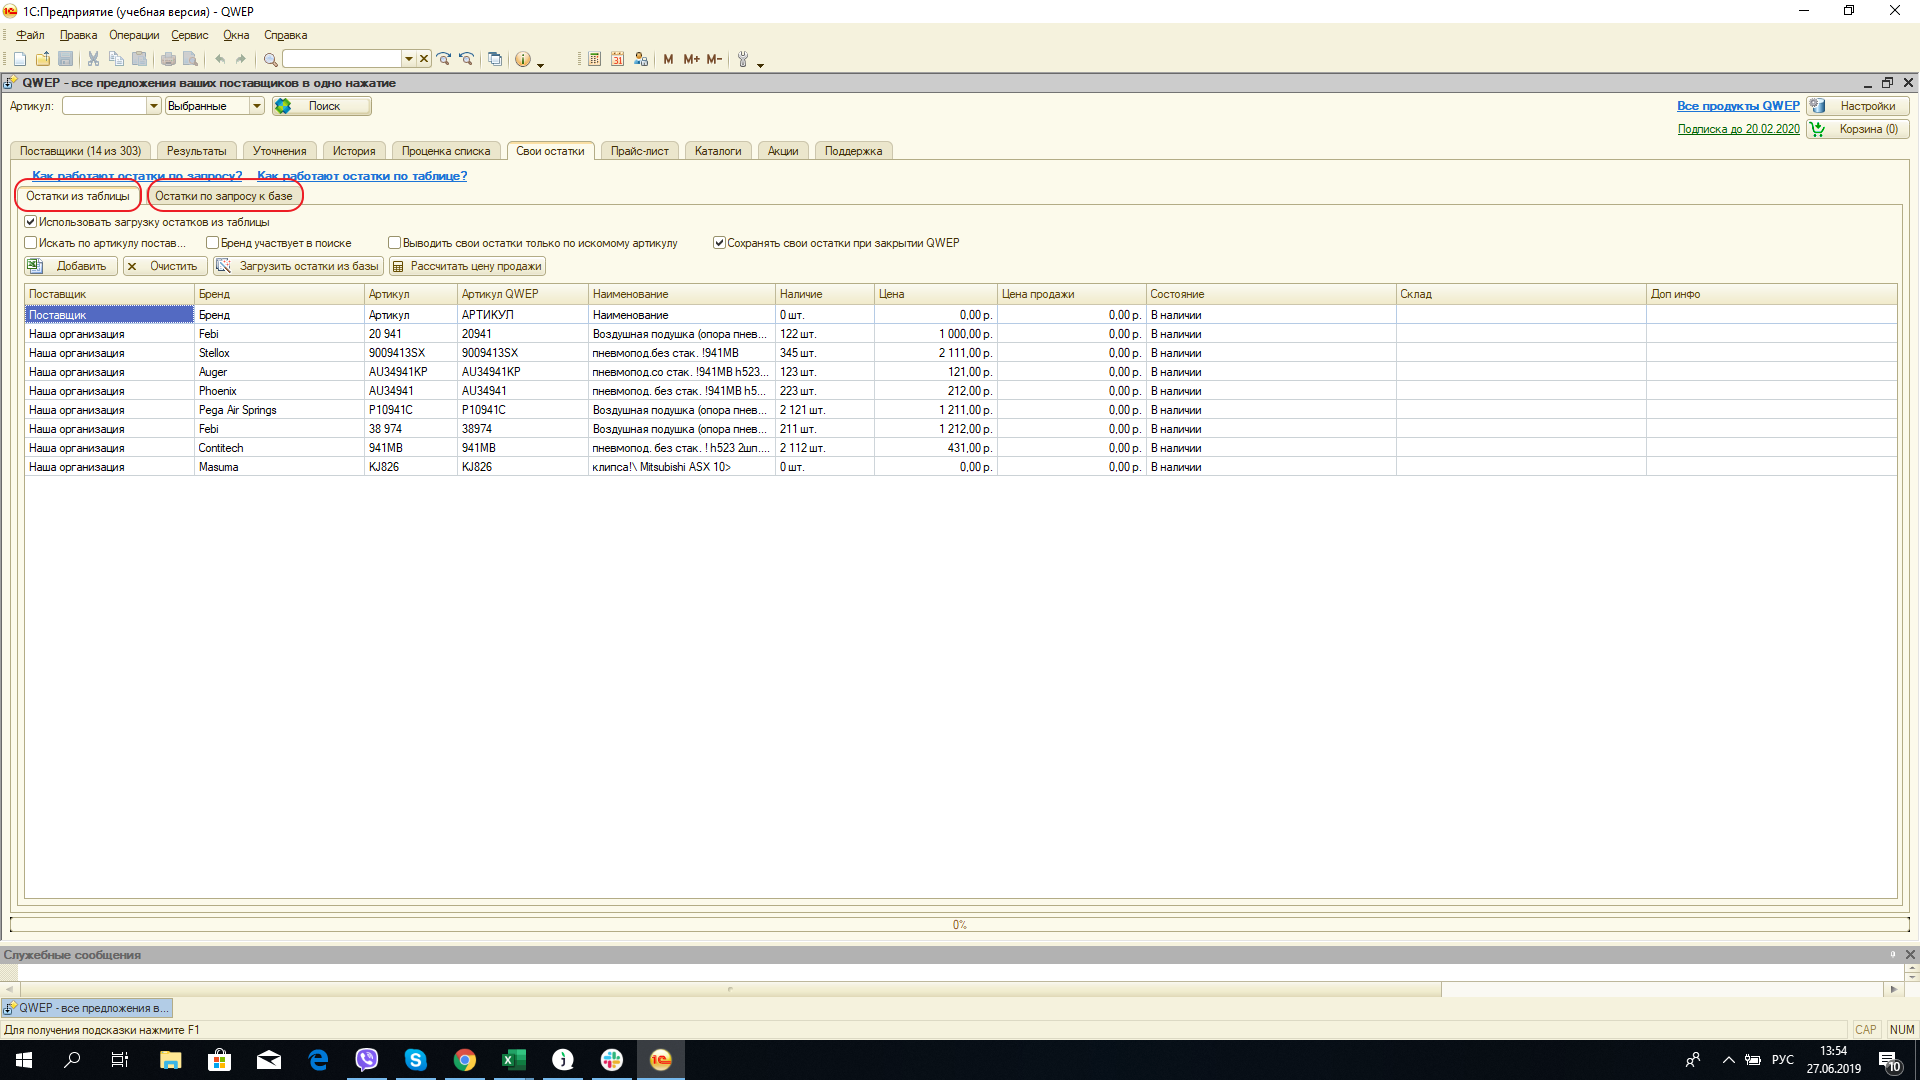Open the Сервис menu
This screenshot has width=1920, height=1080.
190,35
